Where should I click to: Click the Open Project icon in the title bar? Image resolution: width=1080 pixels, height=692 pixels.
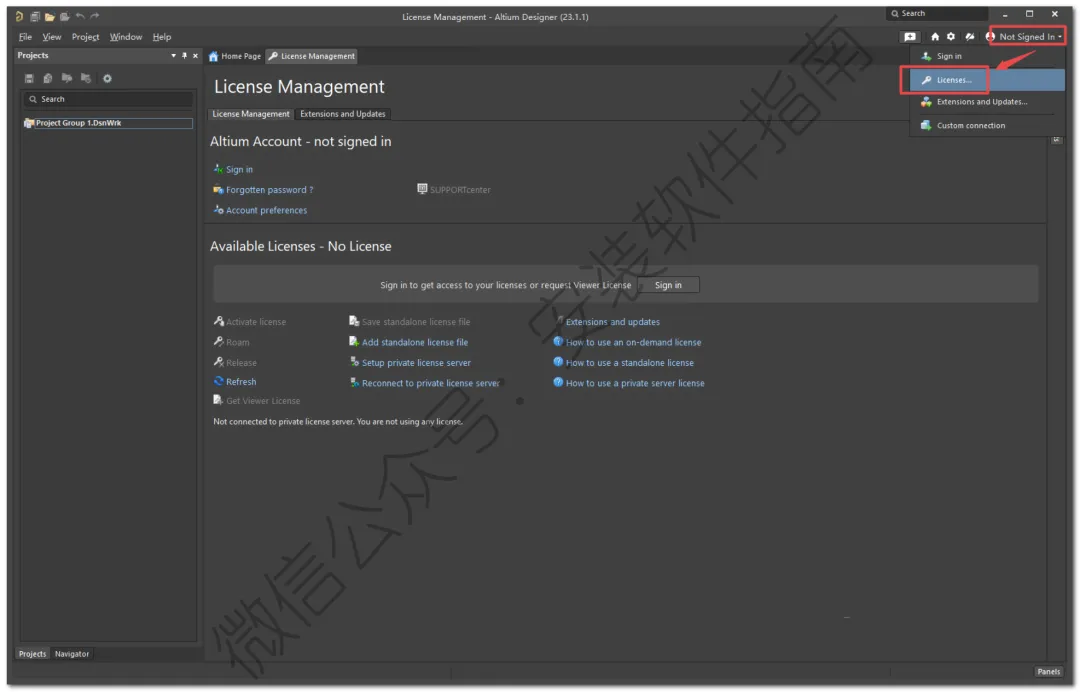65,16
